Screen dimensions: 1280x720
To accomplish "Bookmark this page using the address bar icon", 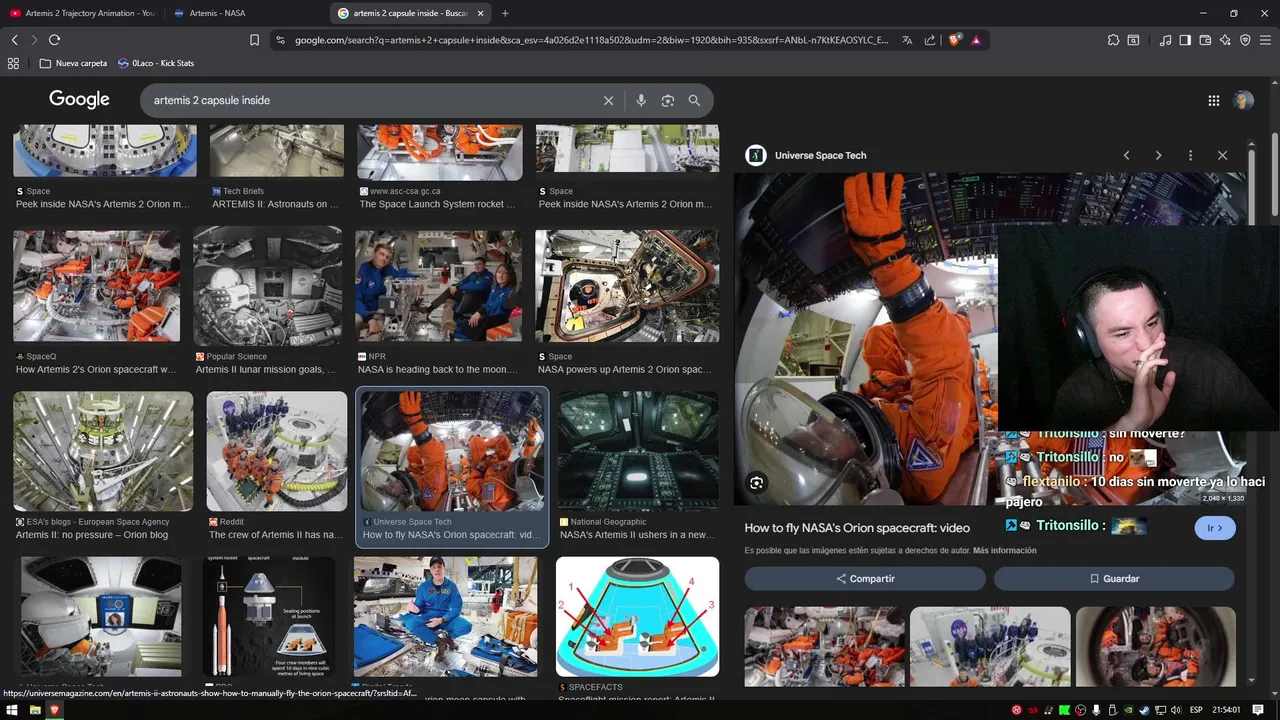I will coord(254,40).
